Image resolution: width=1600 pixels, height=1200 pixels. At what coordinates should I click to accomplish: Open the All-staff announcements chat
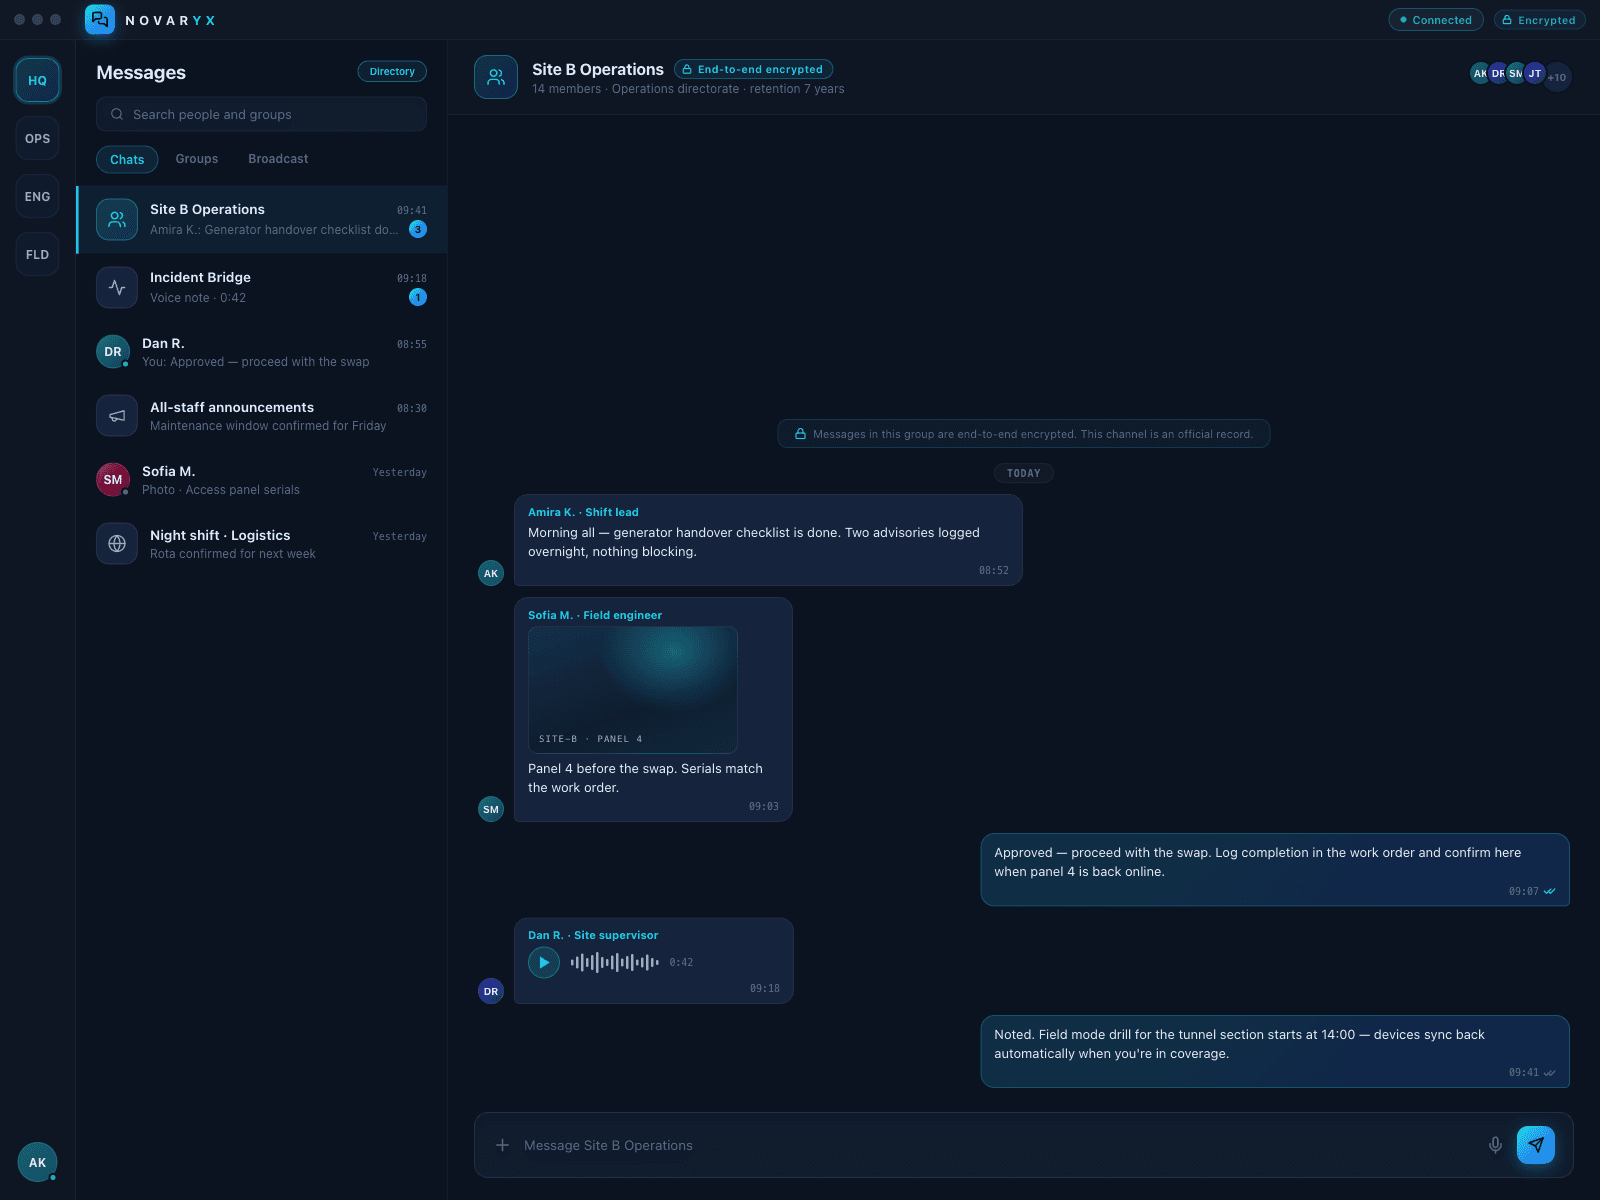point(262,416)
